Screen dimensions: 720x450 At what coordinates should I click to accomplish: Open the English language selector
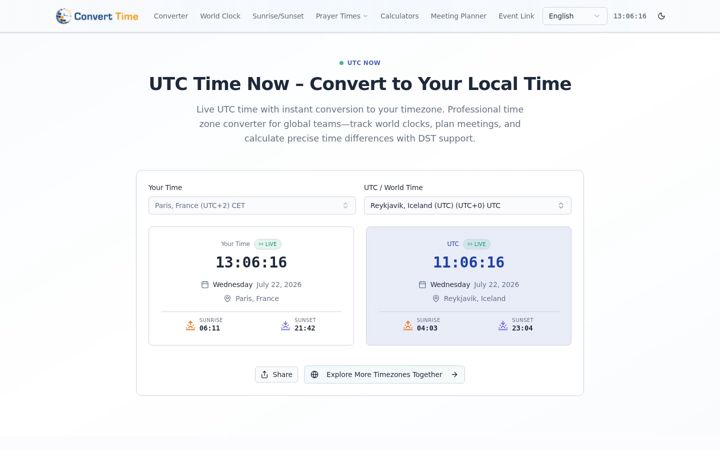574,16
